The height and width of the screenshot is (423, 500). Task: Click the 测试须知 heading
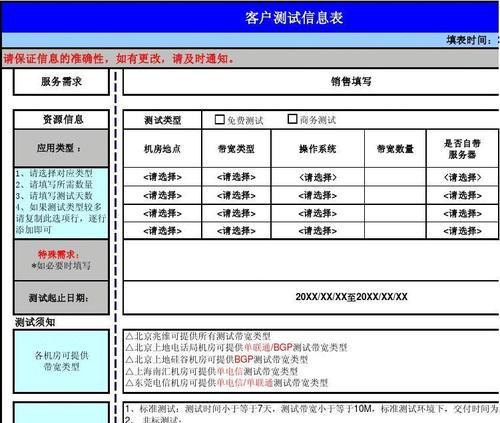tap(35, 322)
